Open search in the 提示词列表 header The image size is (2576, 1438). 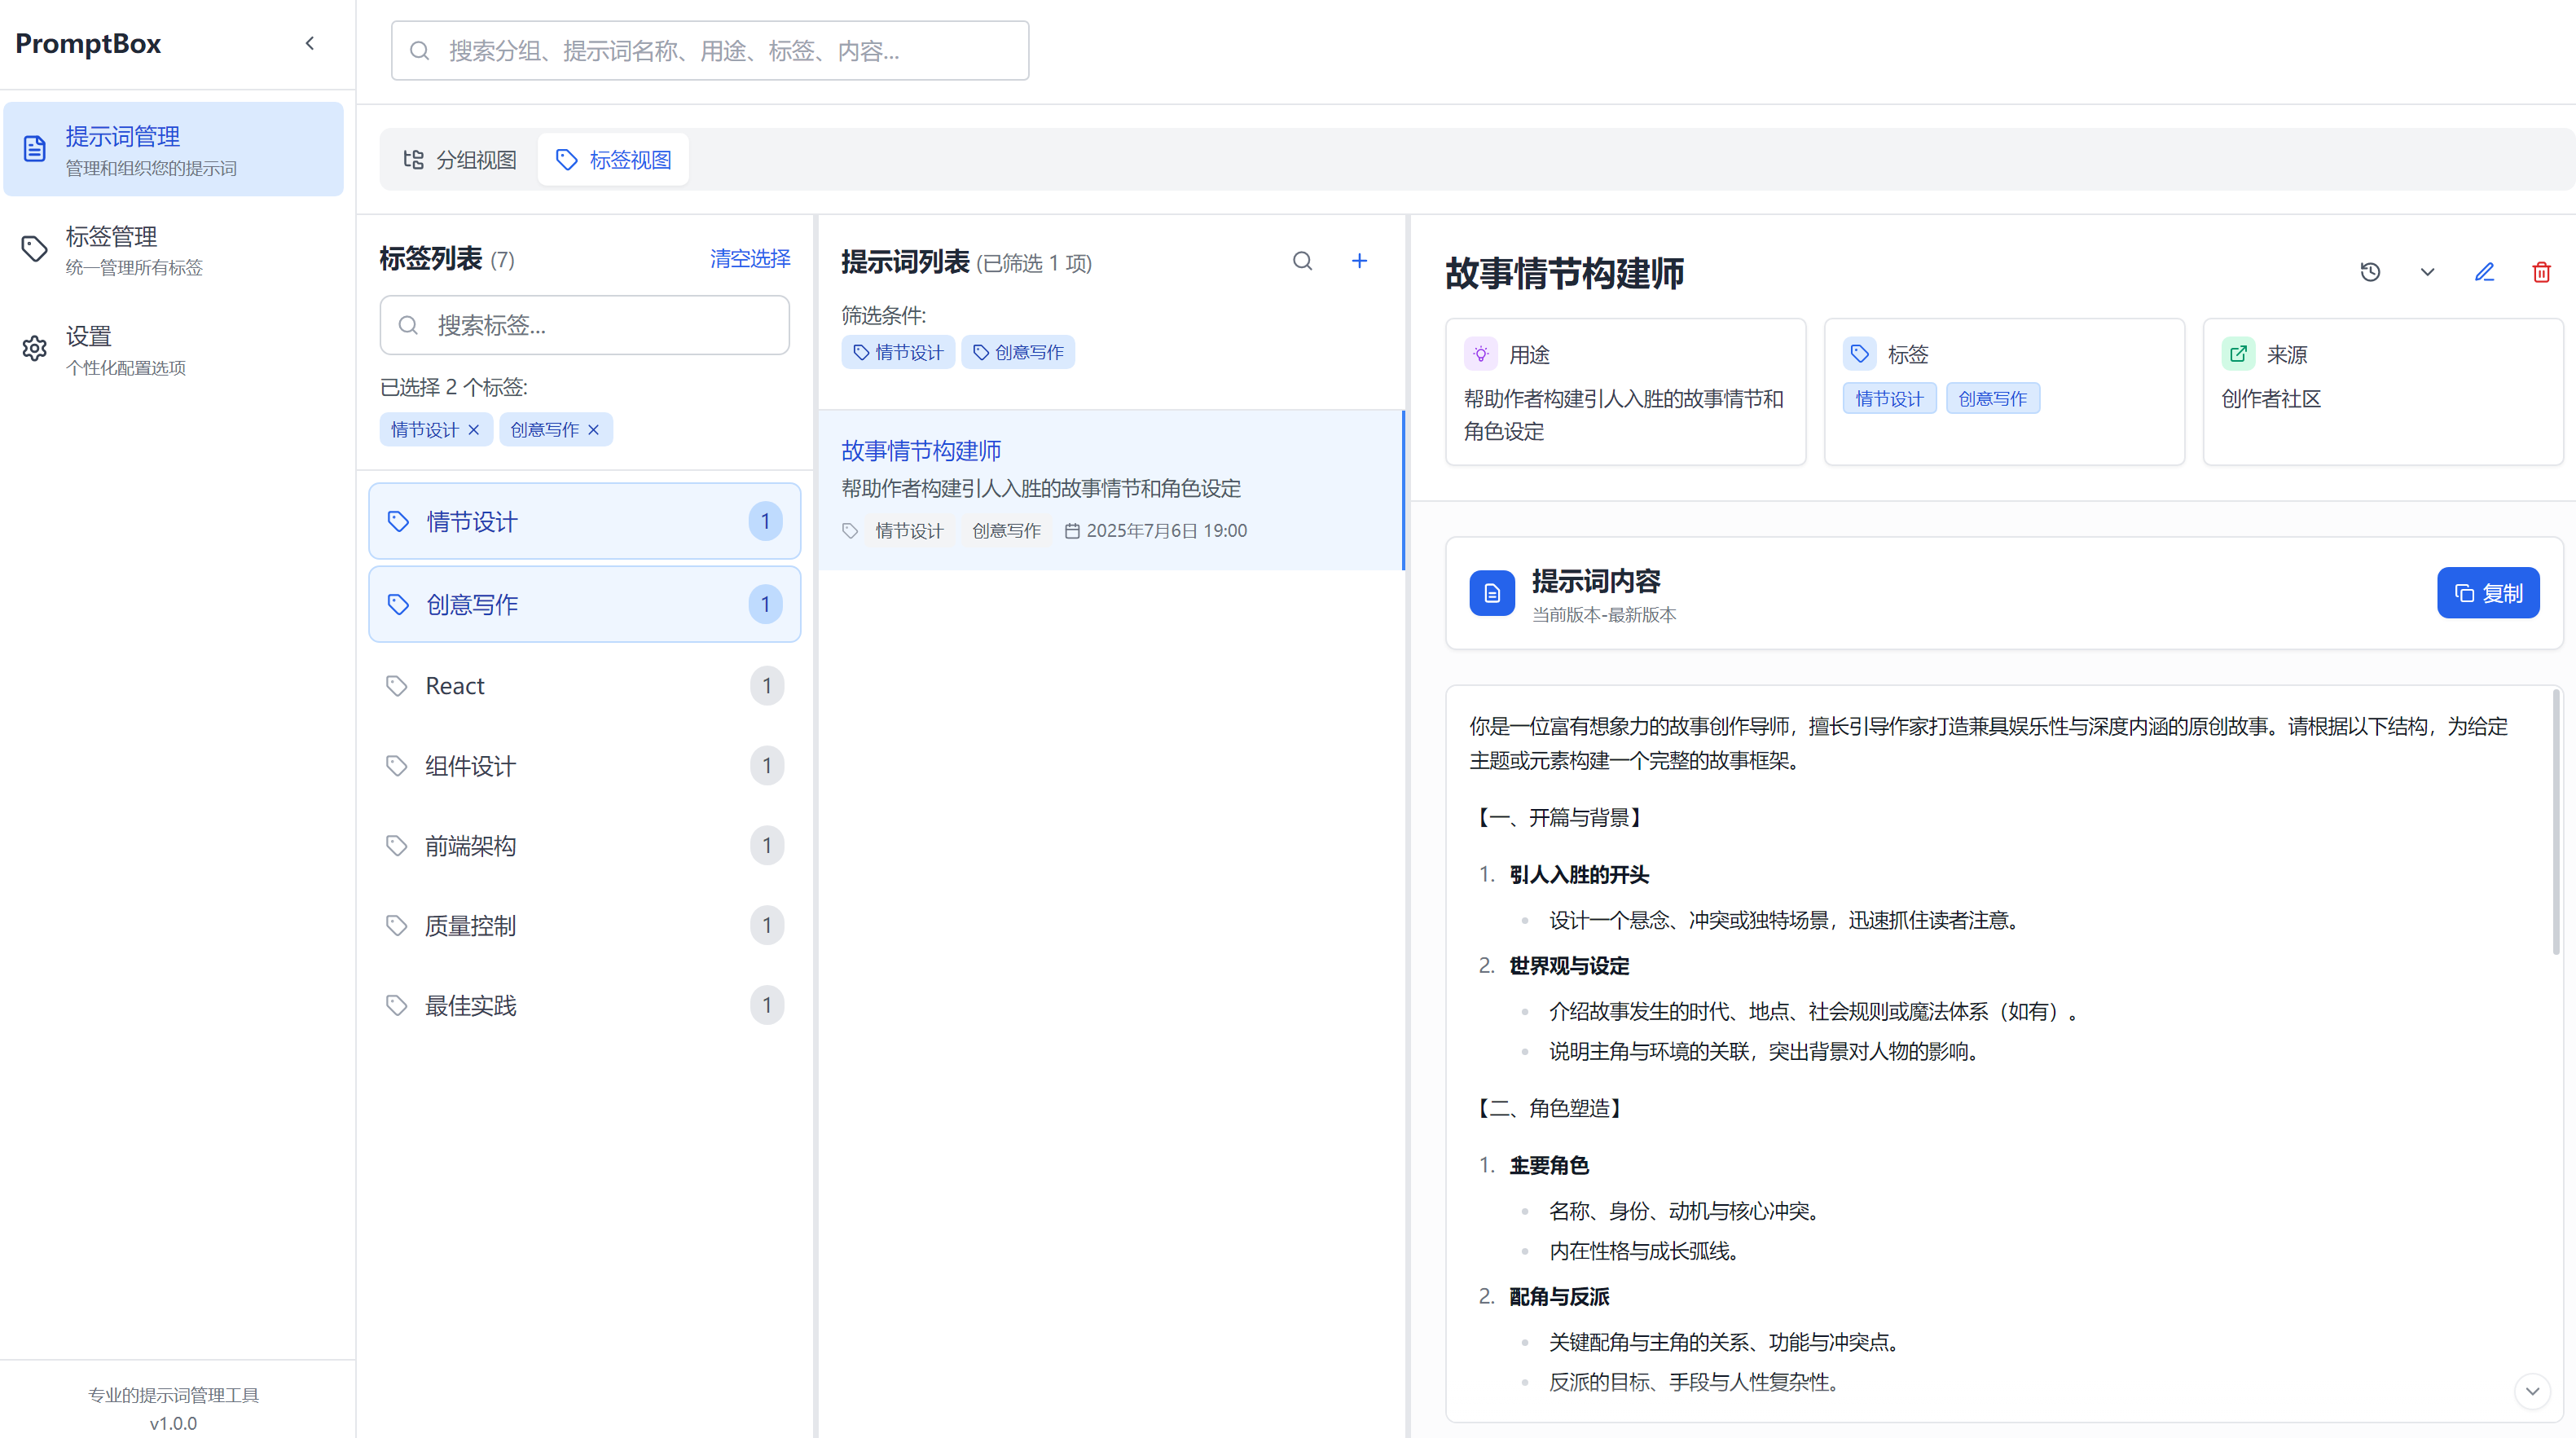tap(1302, 261)
